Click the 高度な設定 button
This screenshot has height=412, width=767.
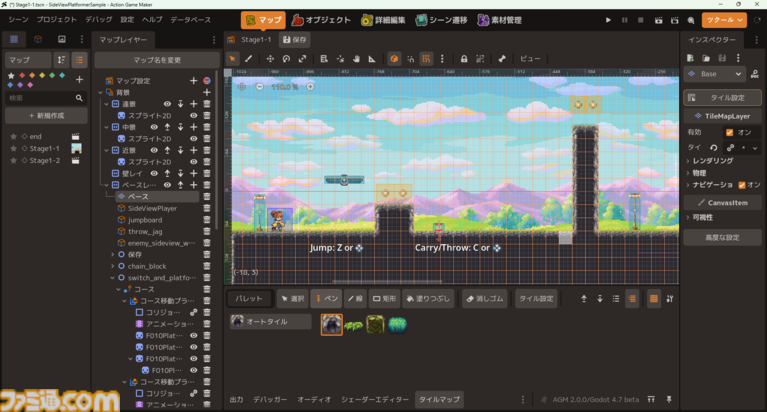click(x=722, y=237)
